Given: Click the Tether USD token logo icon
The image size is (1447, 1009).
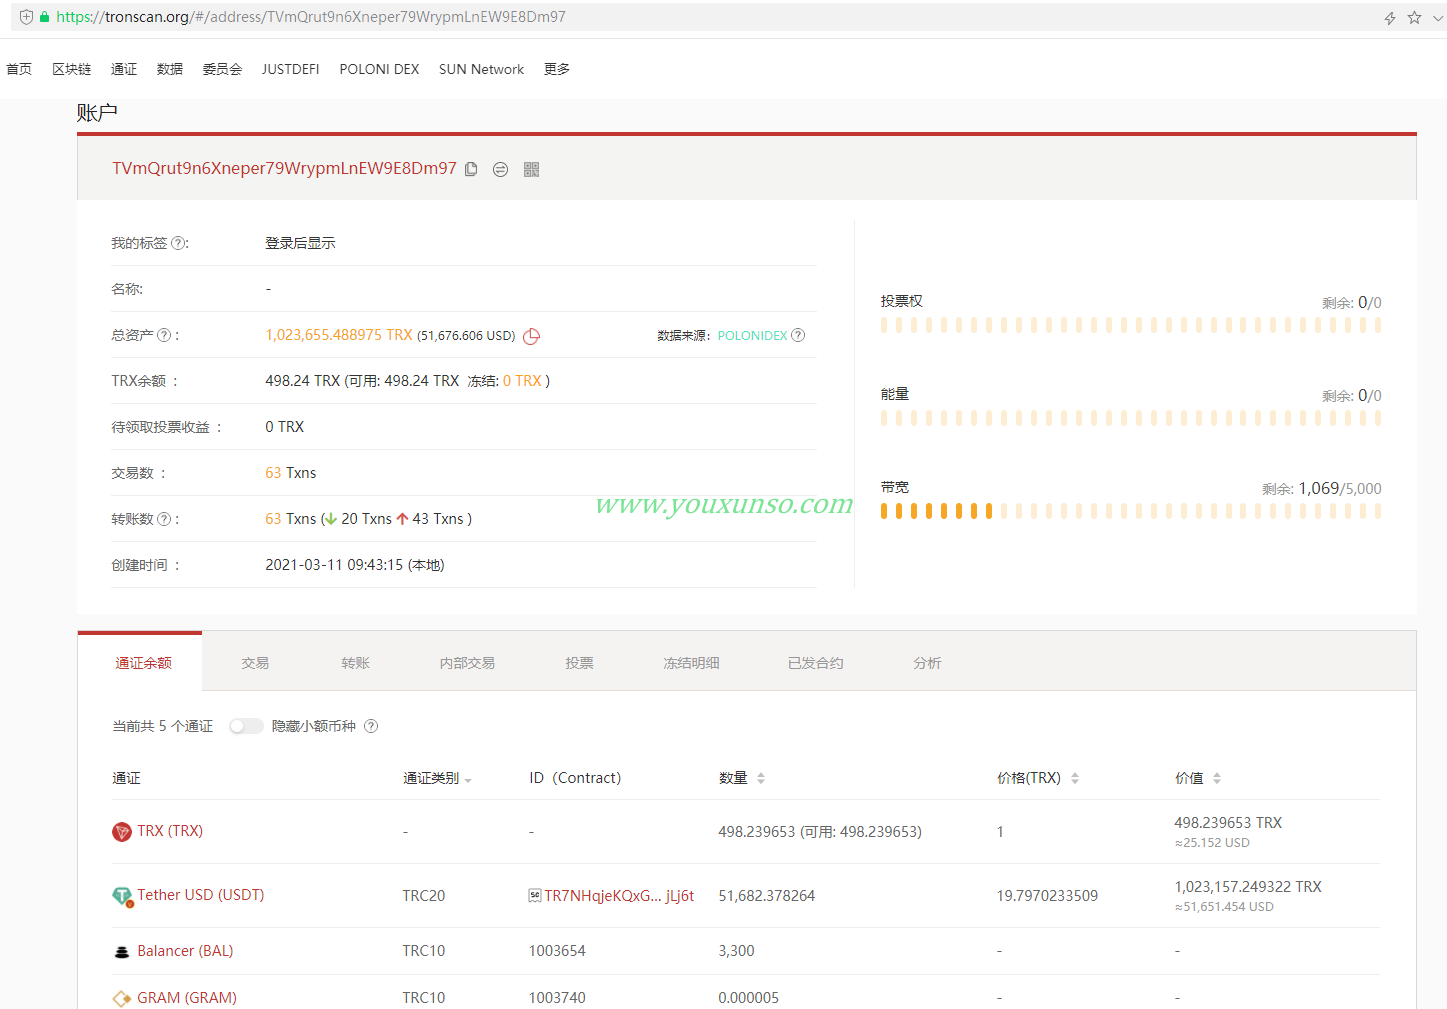Looking at the screenshot, I should pos(122,896).
